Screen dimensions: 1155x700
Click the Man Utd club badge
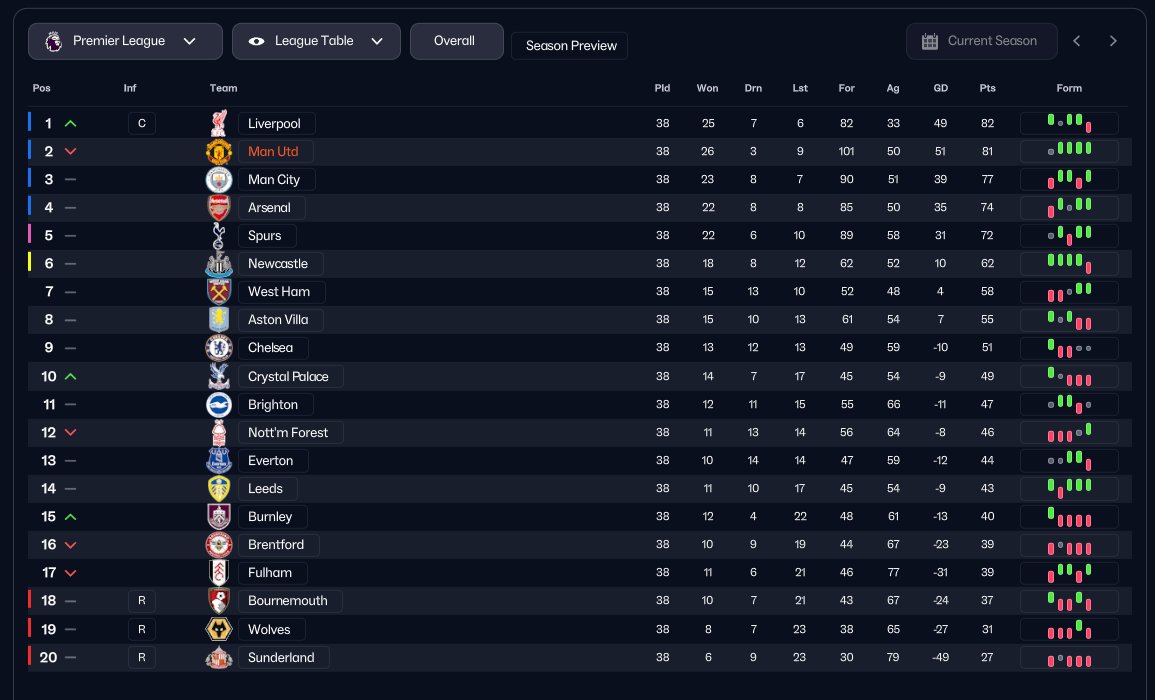coord(219,152)
